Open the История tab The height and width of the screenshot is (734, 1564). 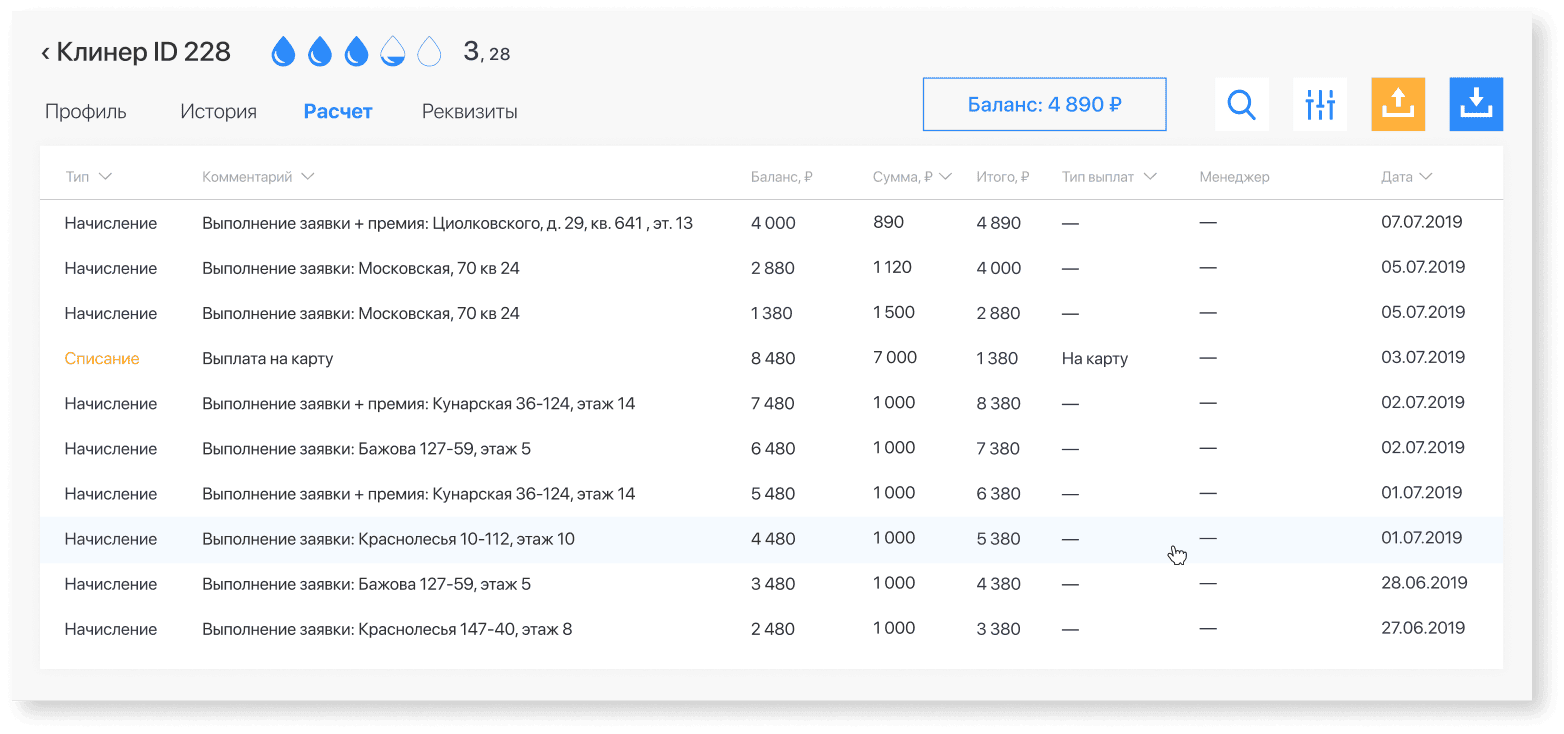(218, 112)
